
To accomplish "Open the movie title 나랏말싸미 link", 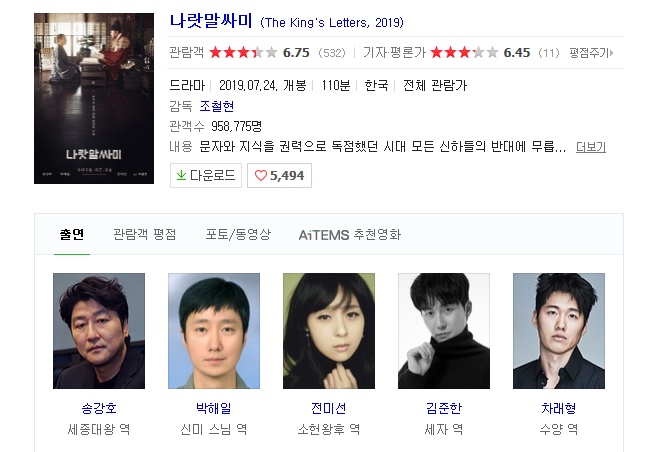I will [211, 21].
